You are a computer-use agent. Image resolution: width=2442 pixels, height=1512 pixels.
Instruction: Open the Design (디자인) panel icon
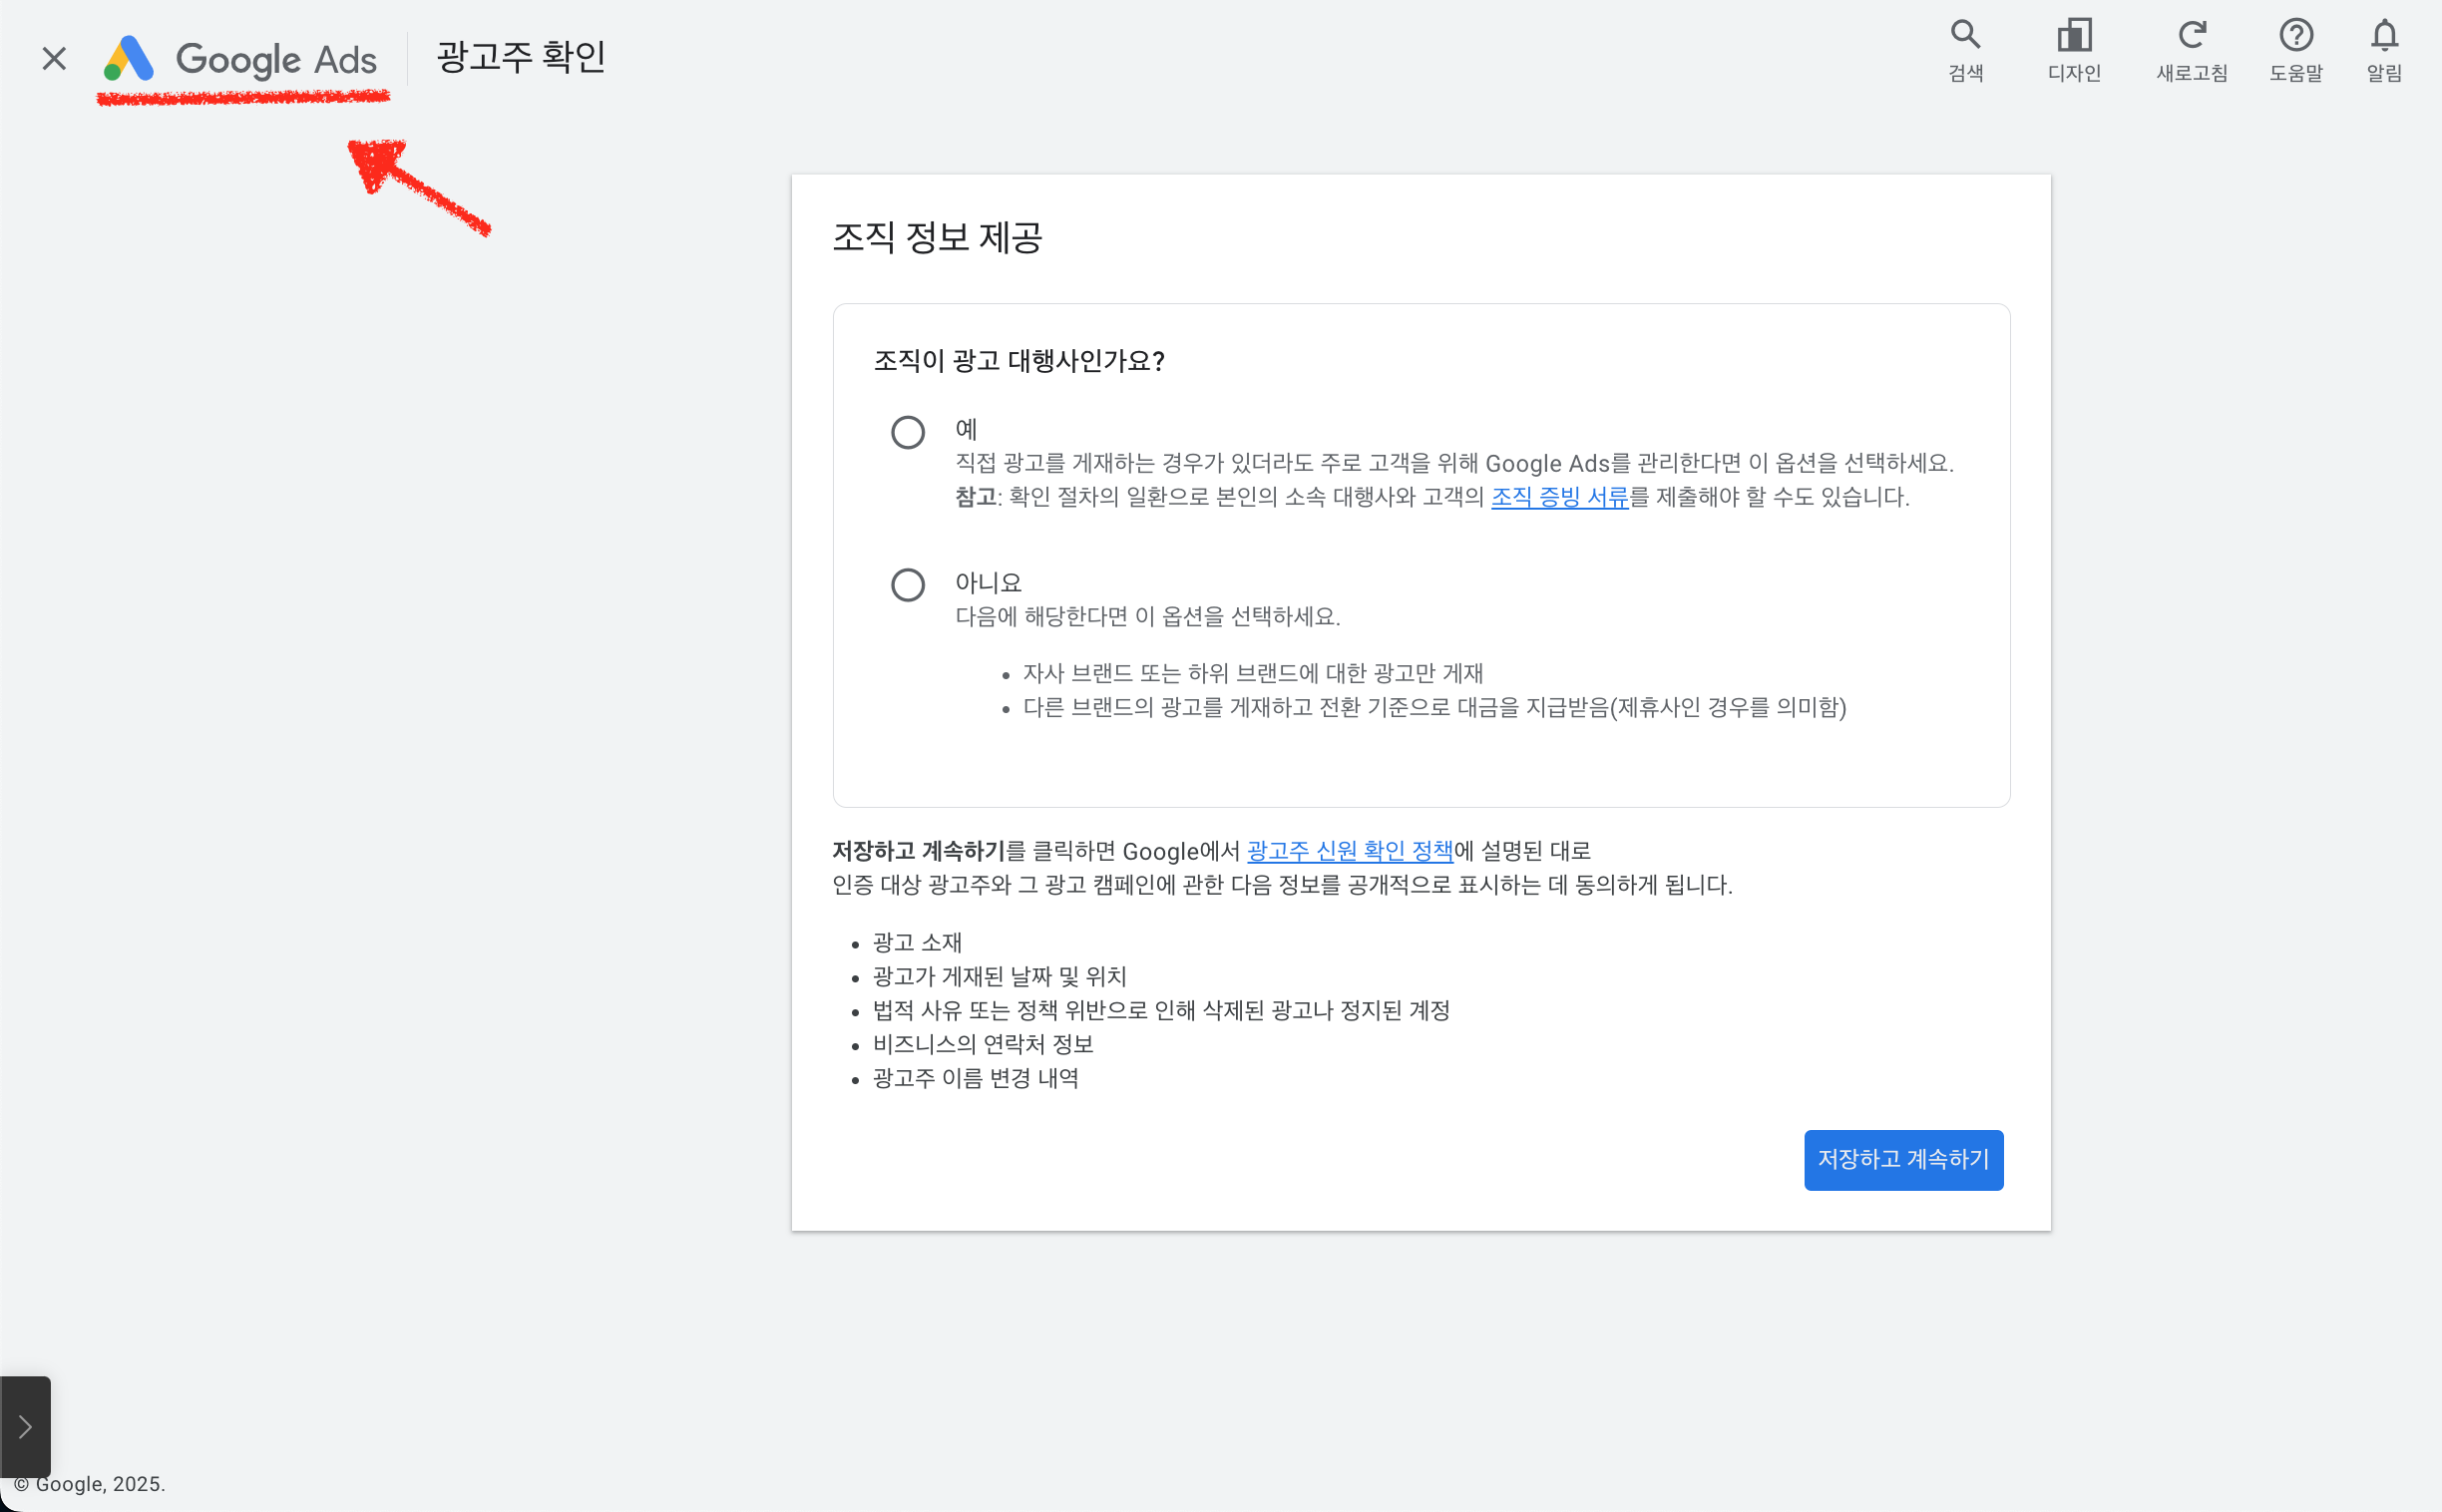2074,35
